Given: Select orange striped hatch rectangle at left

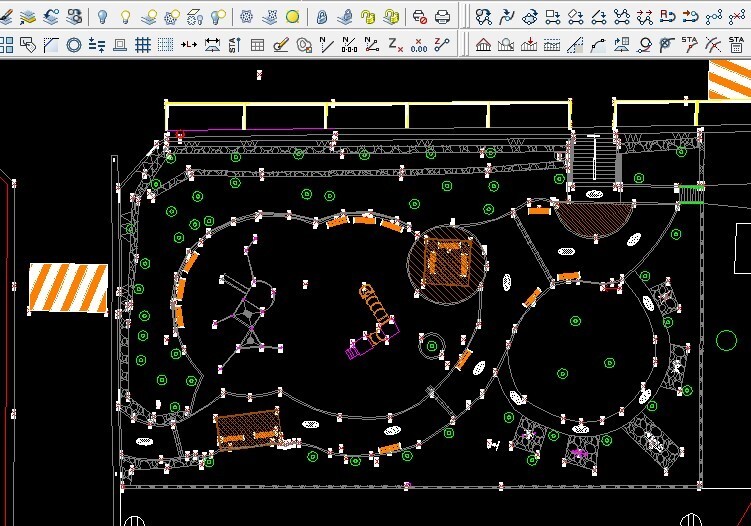Looking at the screenshot, I should pyautogui.click(x=68, y=288).
